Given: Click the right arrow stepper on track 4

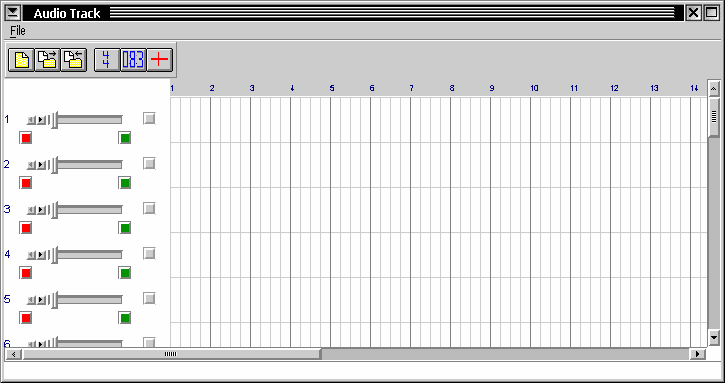Looking at the screenshot, I should click(x=41, y=255).
